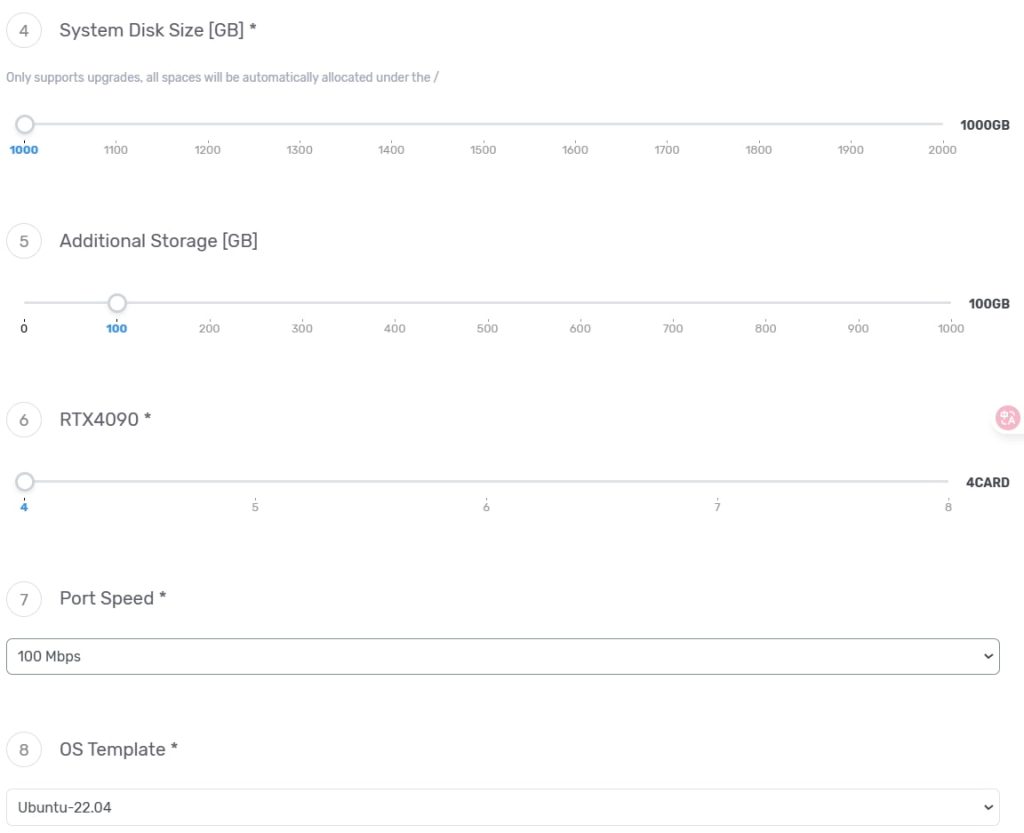Click the Additional Storage slider handle
Viewport: 1024px width, 833px height.
tap(117, 303)
